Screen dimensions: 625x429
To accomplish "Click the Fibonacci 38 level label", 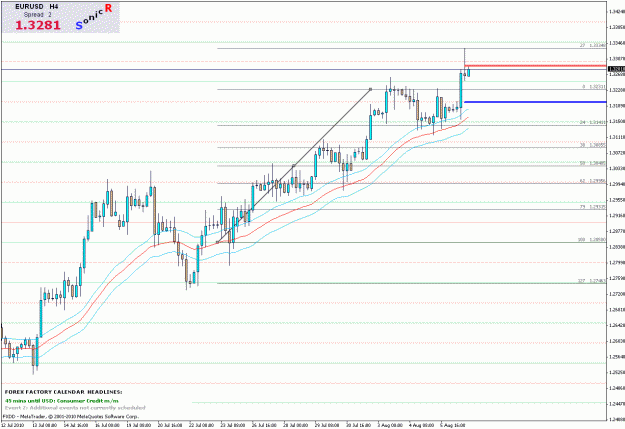I will click(593, 145).
